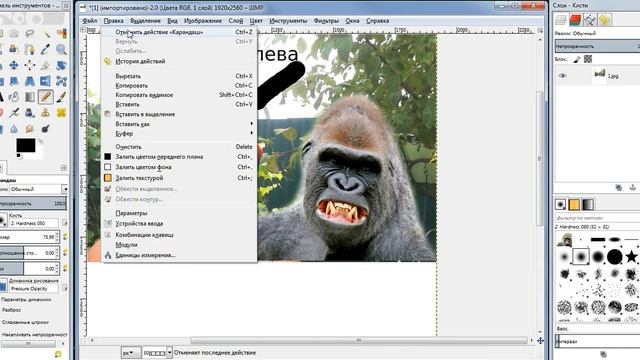The image size is (640, 360).
Task: Select the Fuzzy Select wand tool
Action: coord(46,34)
